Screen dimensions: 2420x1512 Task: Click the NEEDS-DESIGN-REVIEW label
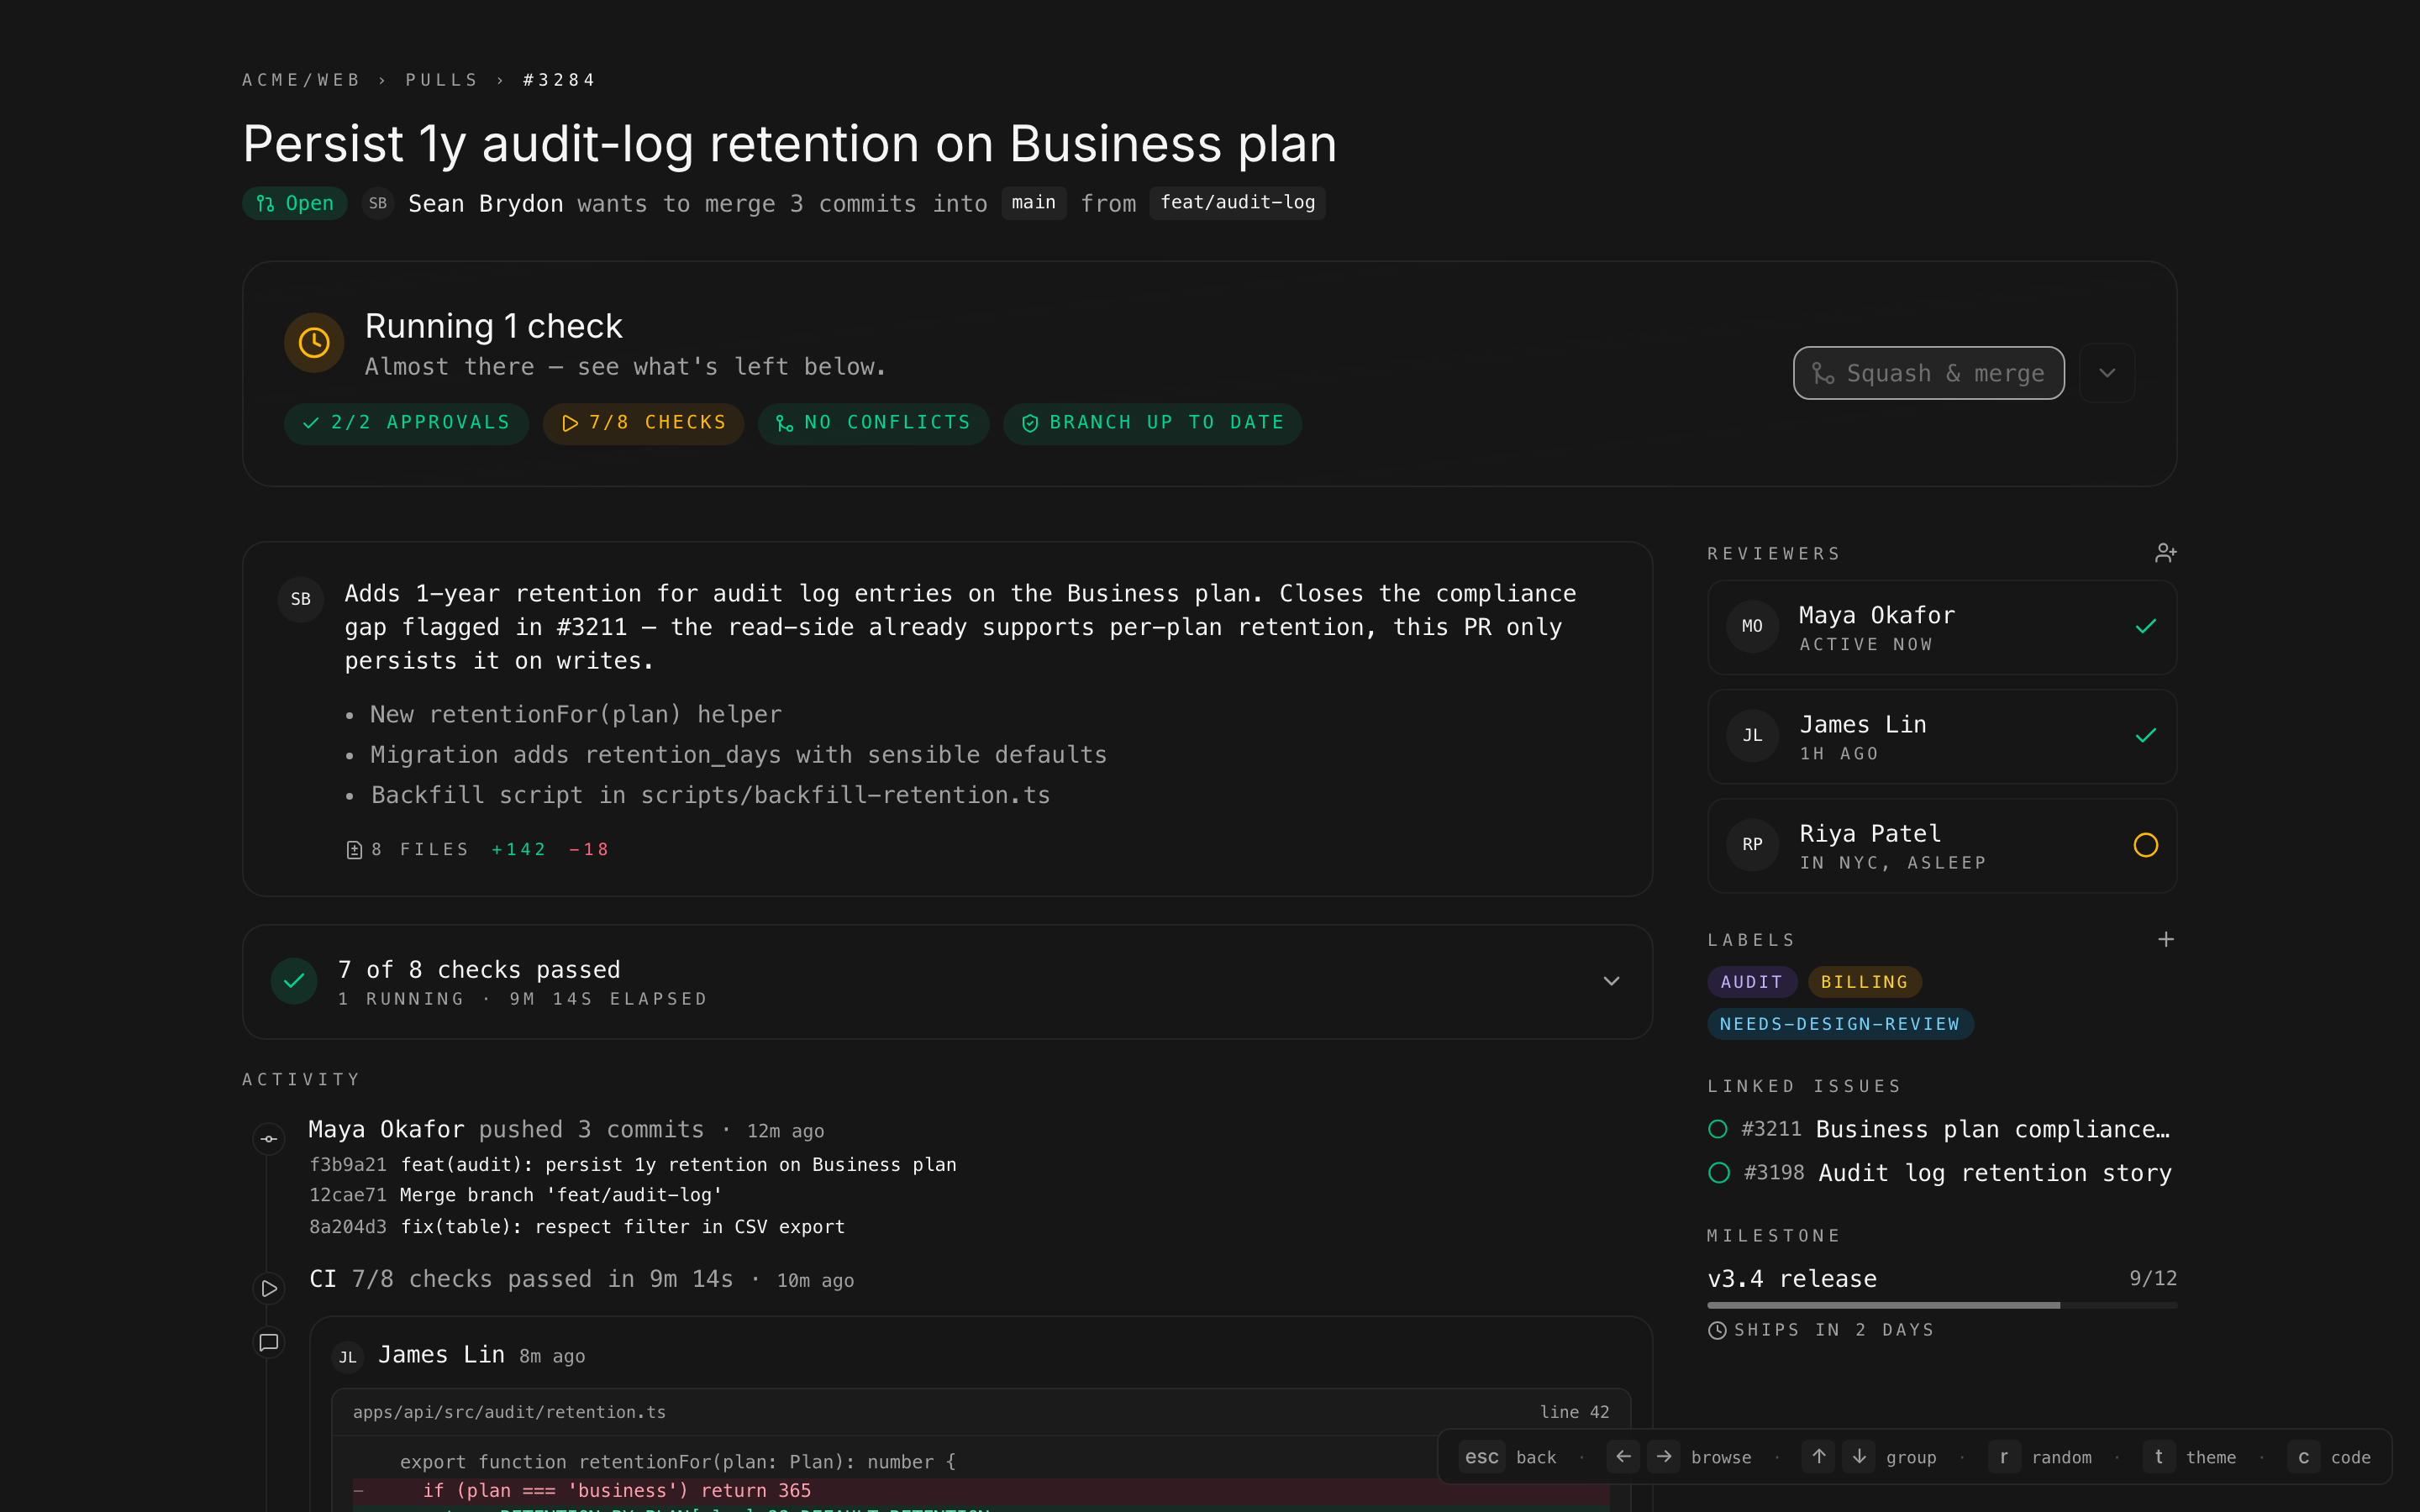(1839, 1024)
